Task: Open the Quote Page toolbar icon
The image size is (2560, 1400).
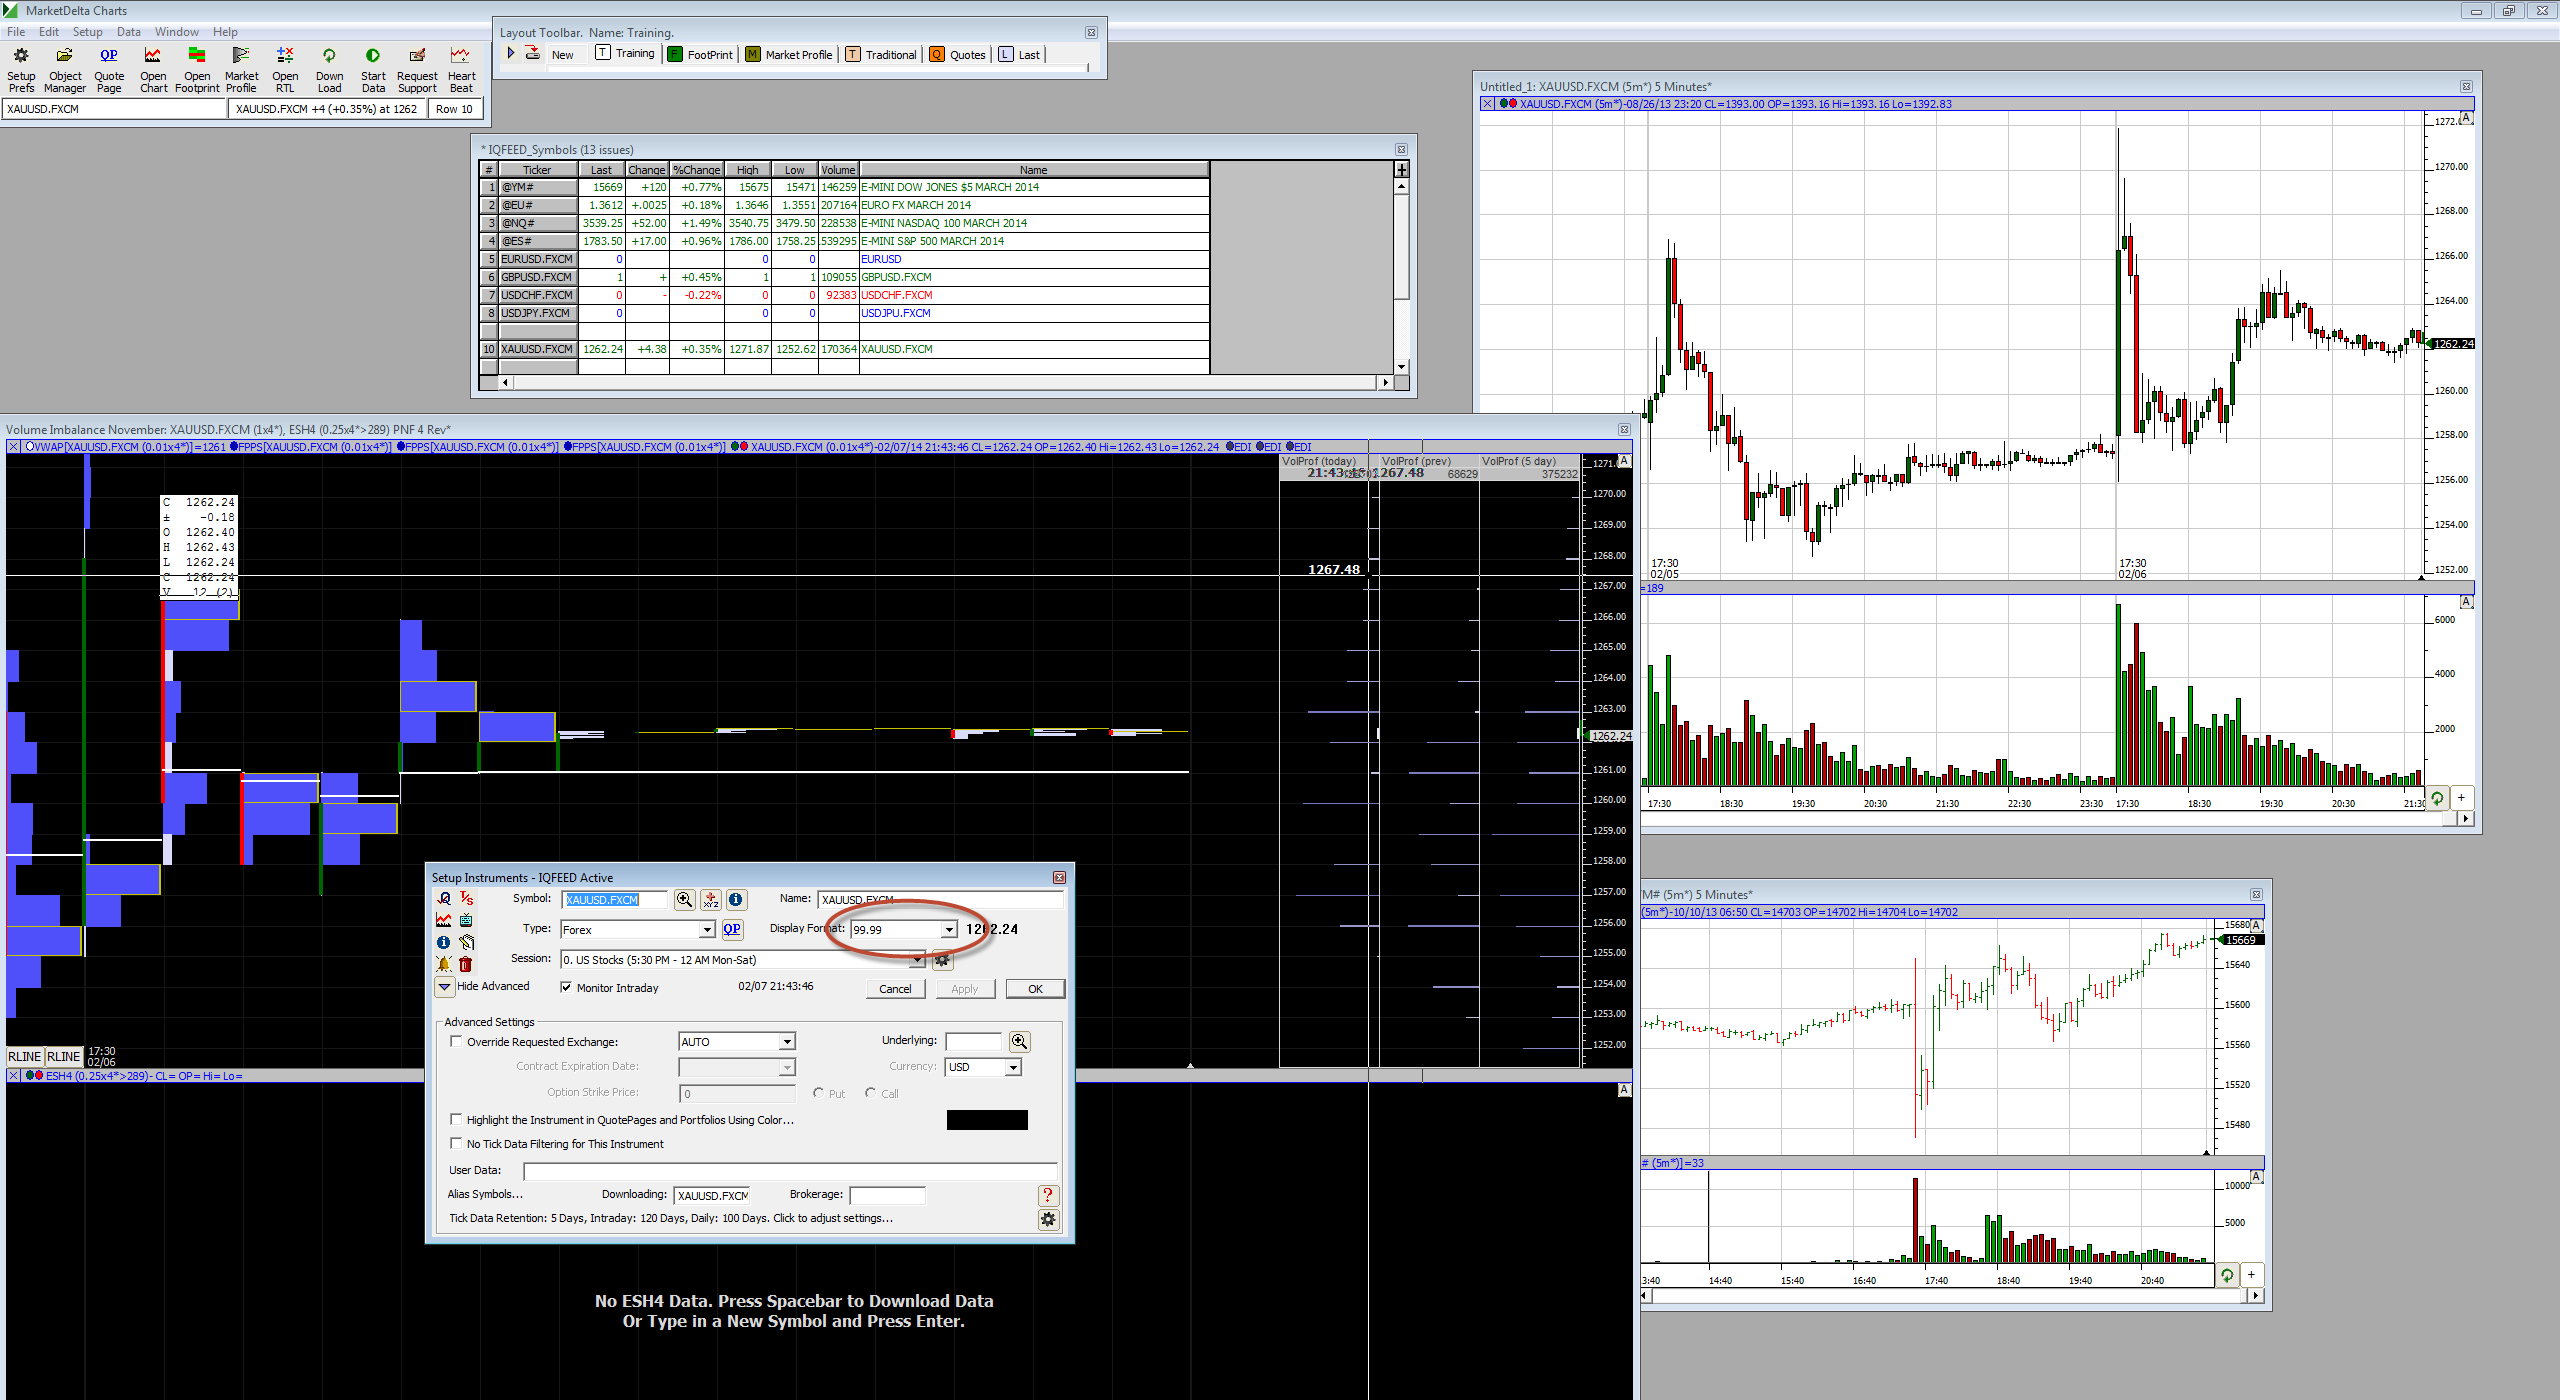Action: tap(109, 57)
